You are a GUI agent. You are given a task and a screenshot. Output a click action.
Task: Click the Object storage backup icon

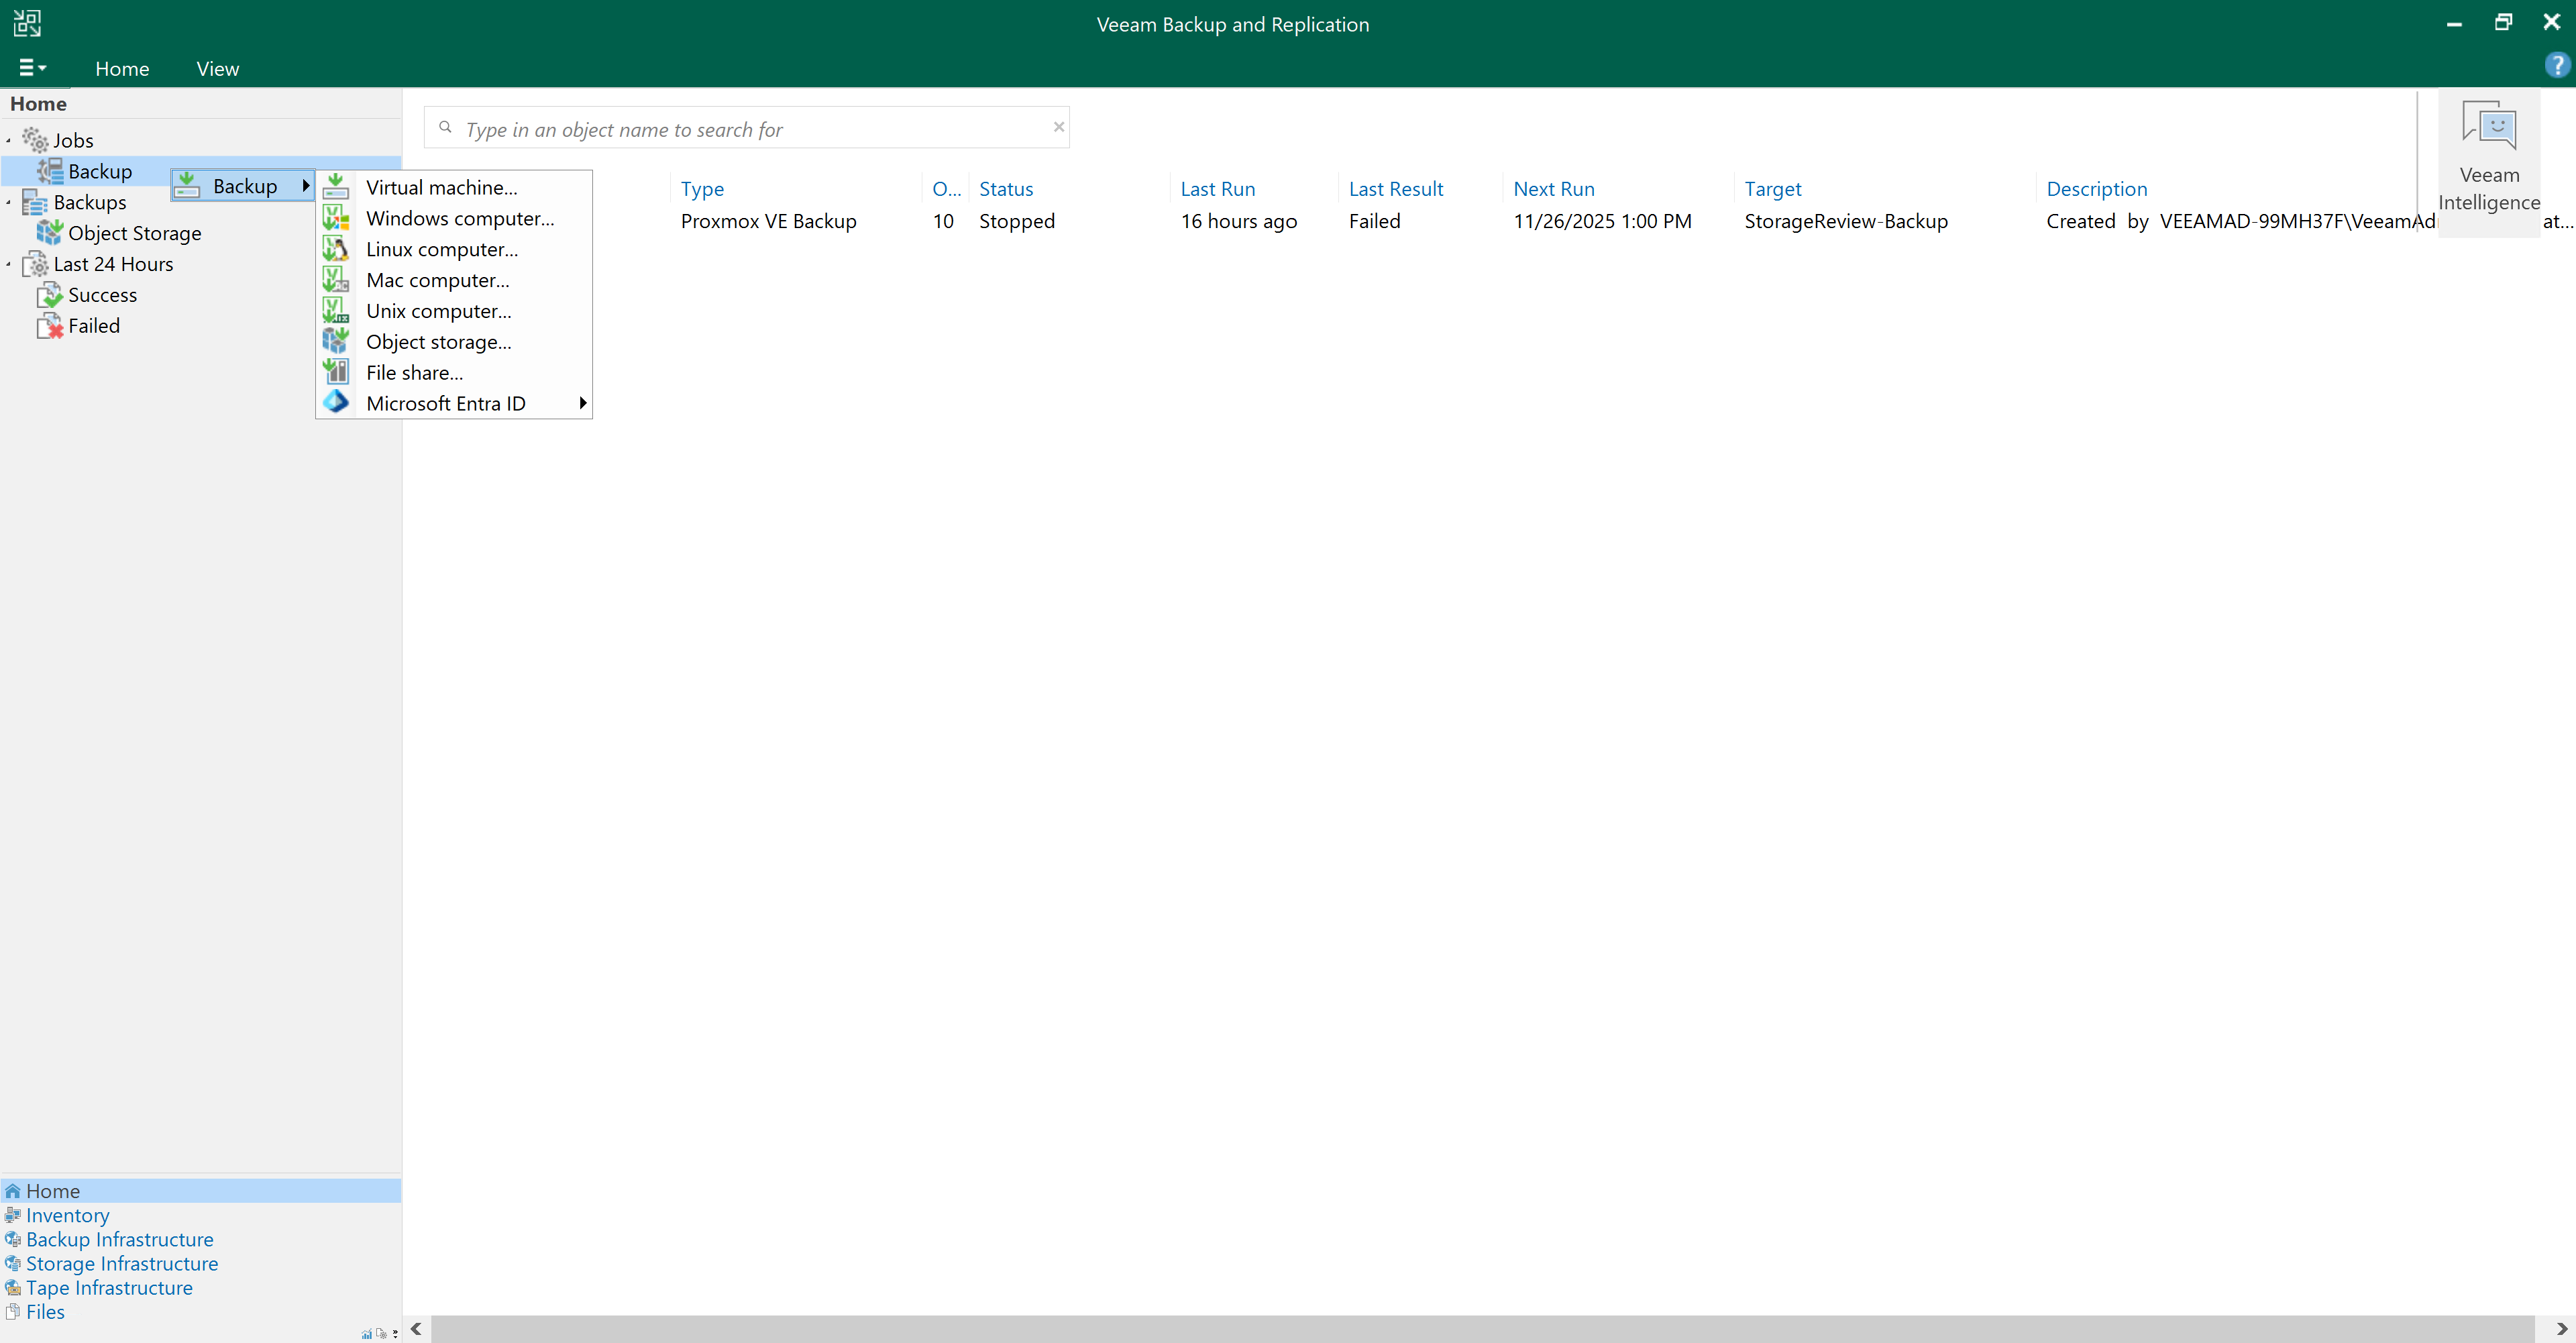pos(336,342)
